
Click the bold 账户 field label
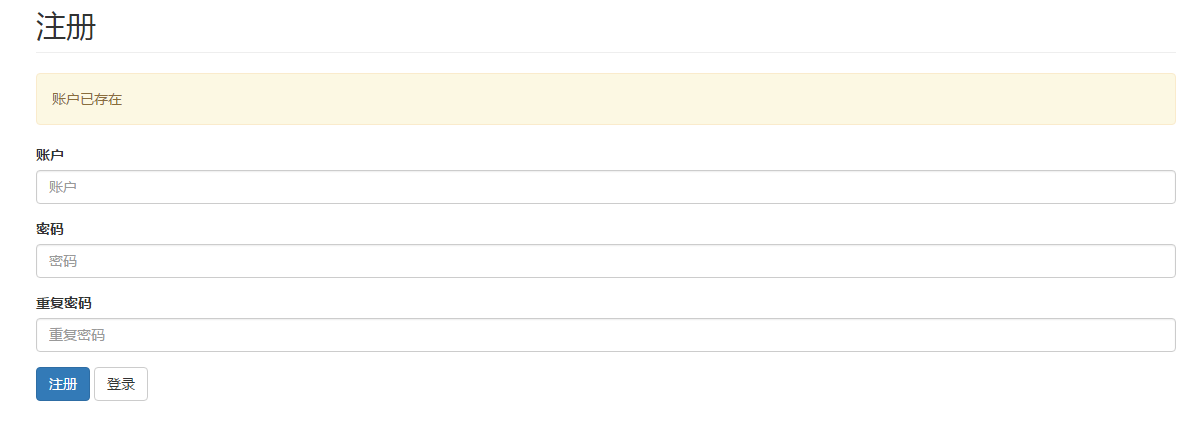click(x=49, y=154)
